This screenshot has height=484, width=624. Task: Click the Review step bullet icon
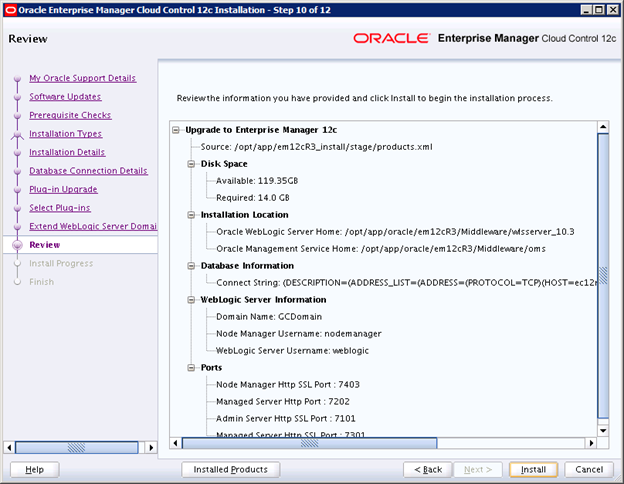pos(17,245)
